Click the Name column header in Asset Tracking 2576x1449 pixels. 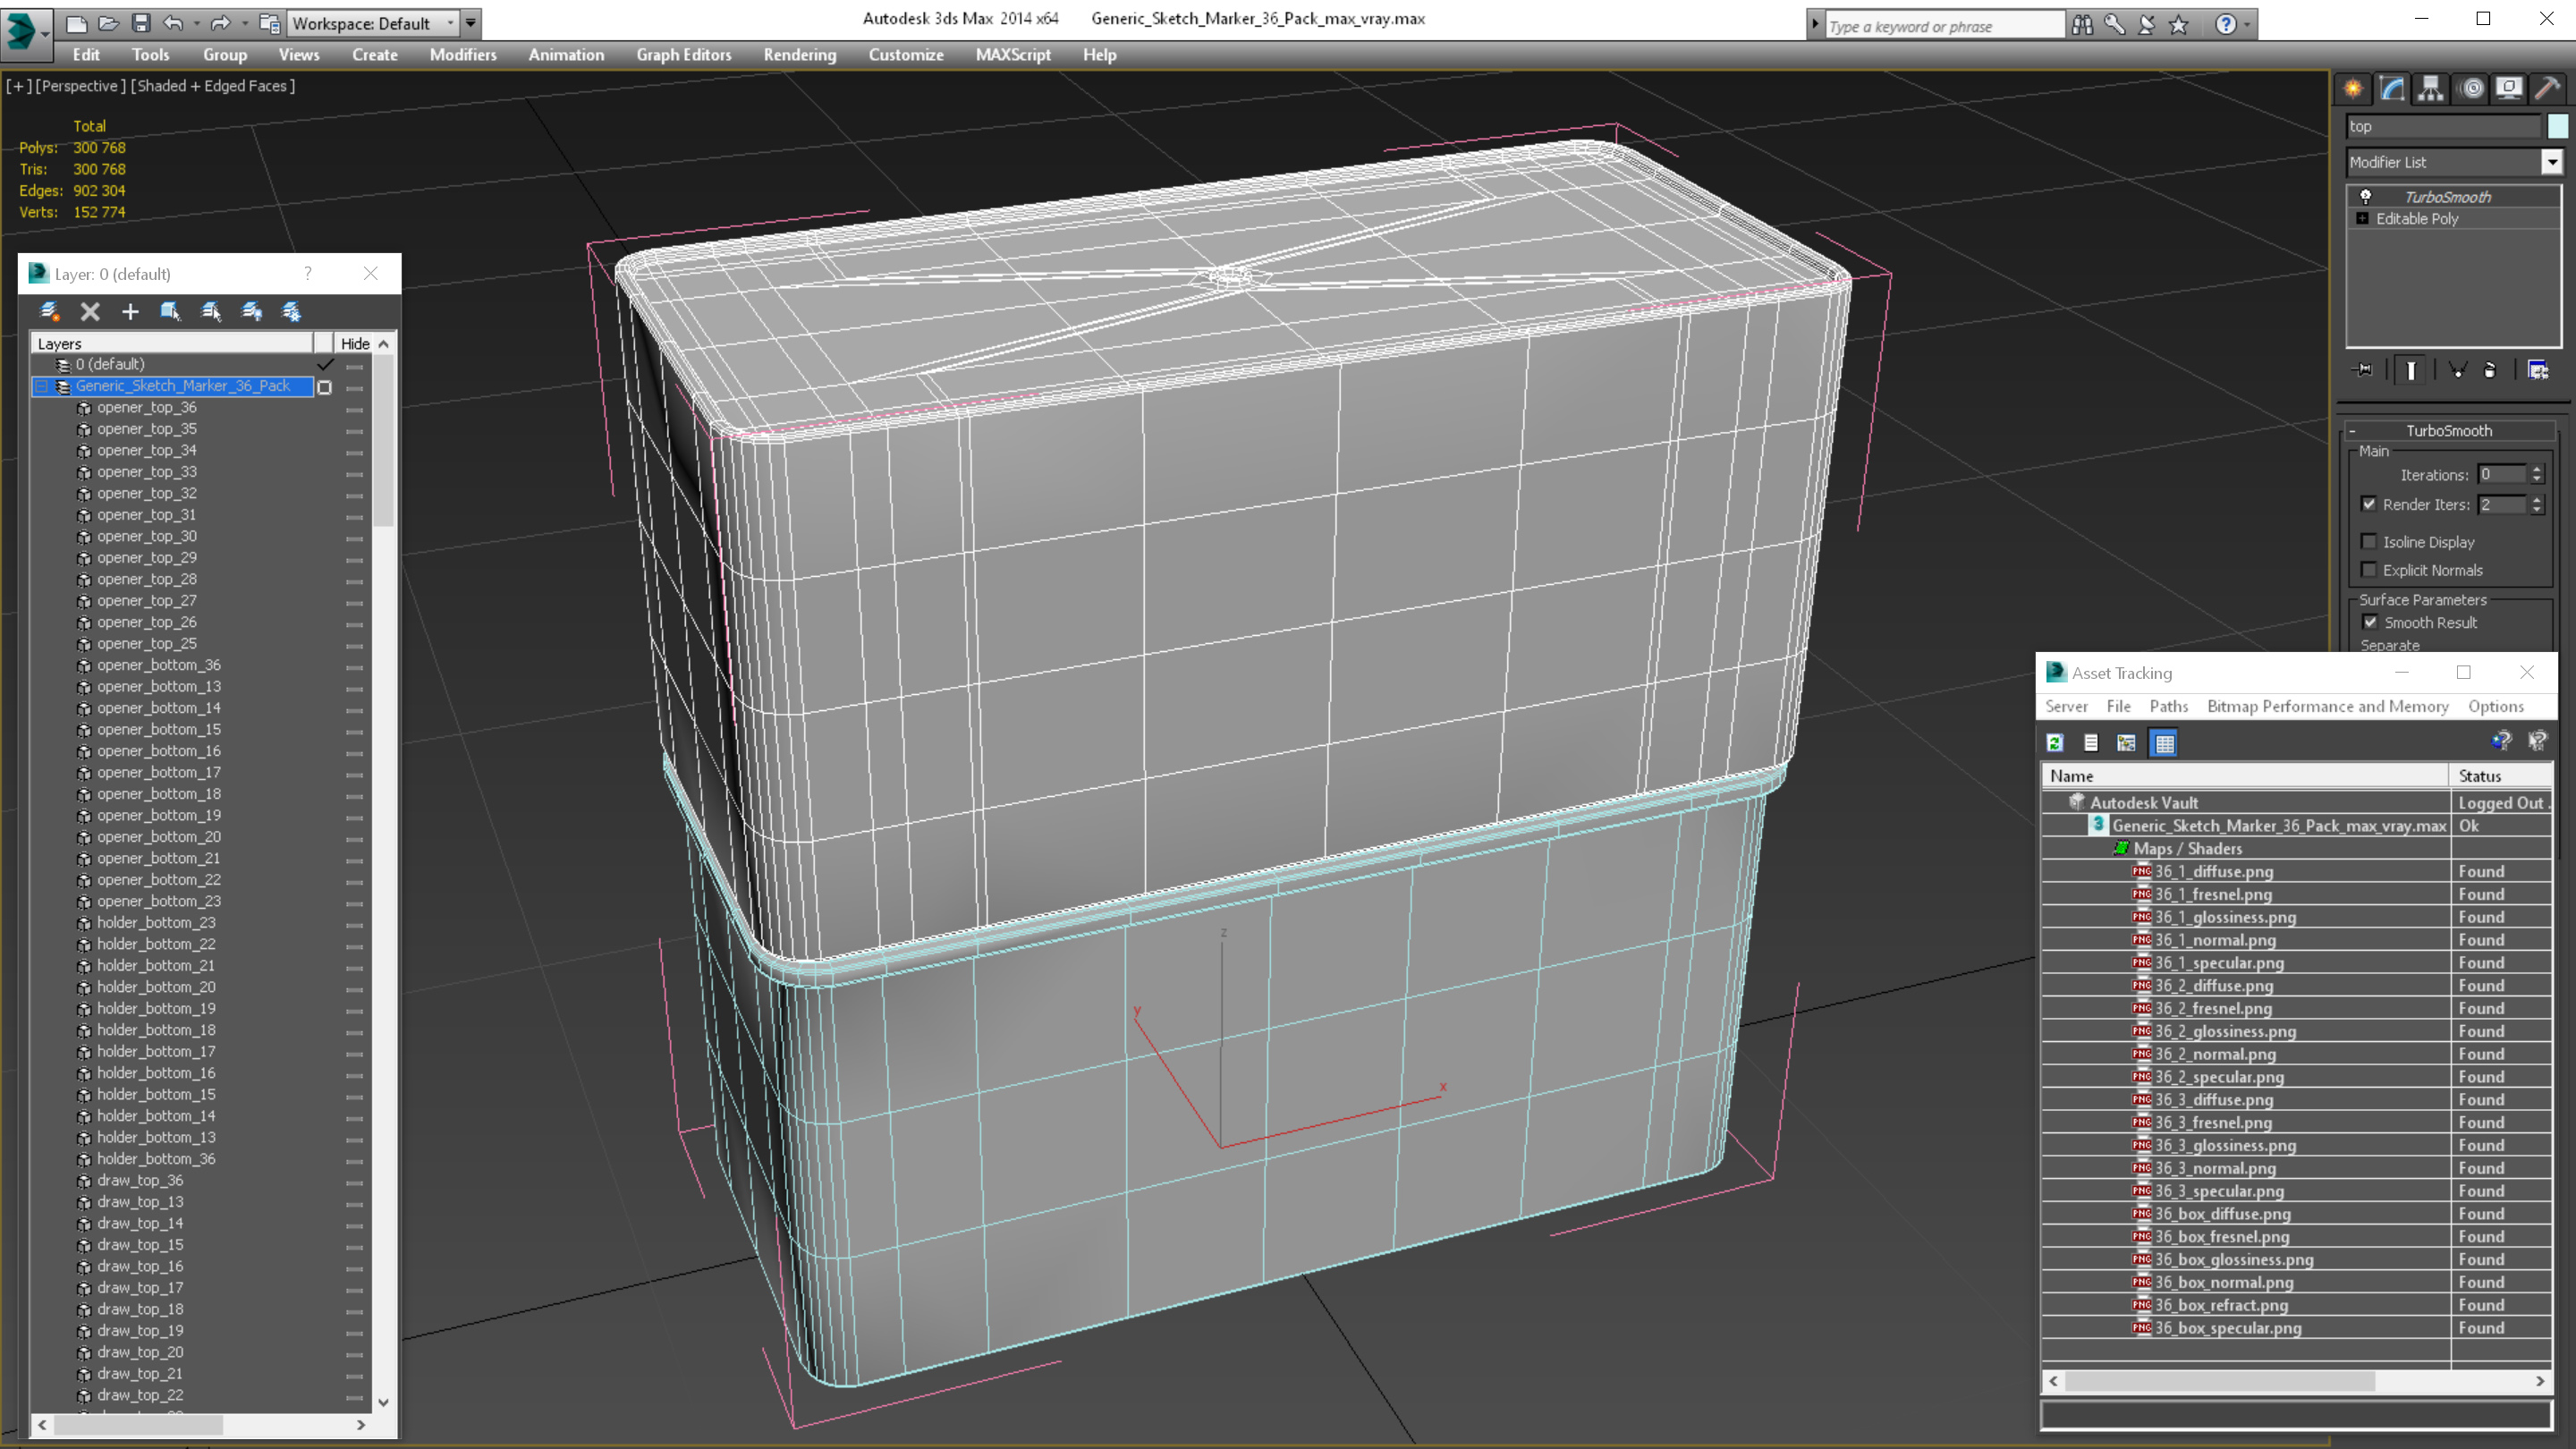[2244, 776]
